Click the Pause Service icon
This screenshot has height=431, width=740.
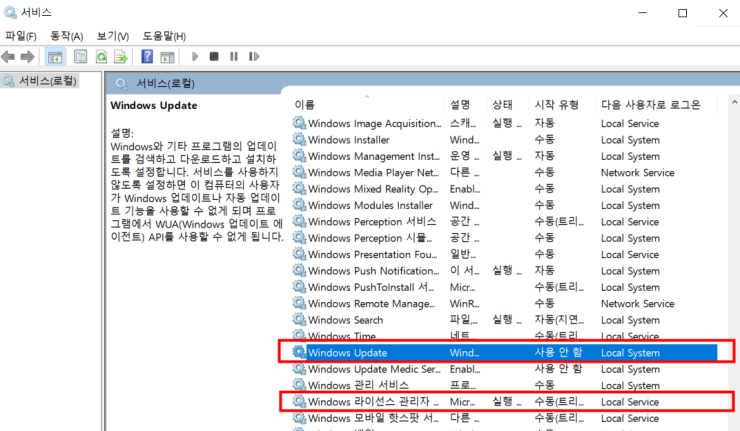click(x=234, y=57)
